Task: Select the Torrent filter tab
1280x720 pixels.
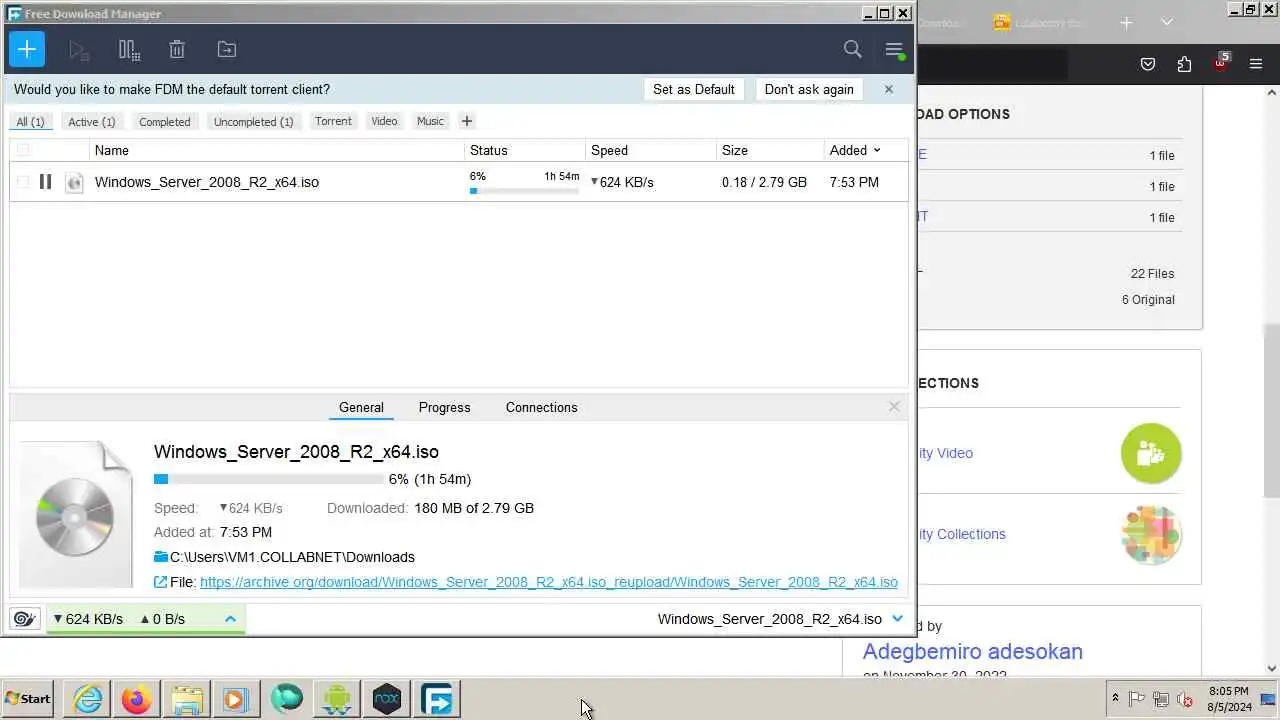Action: [x=333, y=121]
